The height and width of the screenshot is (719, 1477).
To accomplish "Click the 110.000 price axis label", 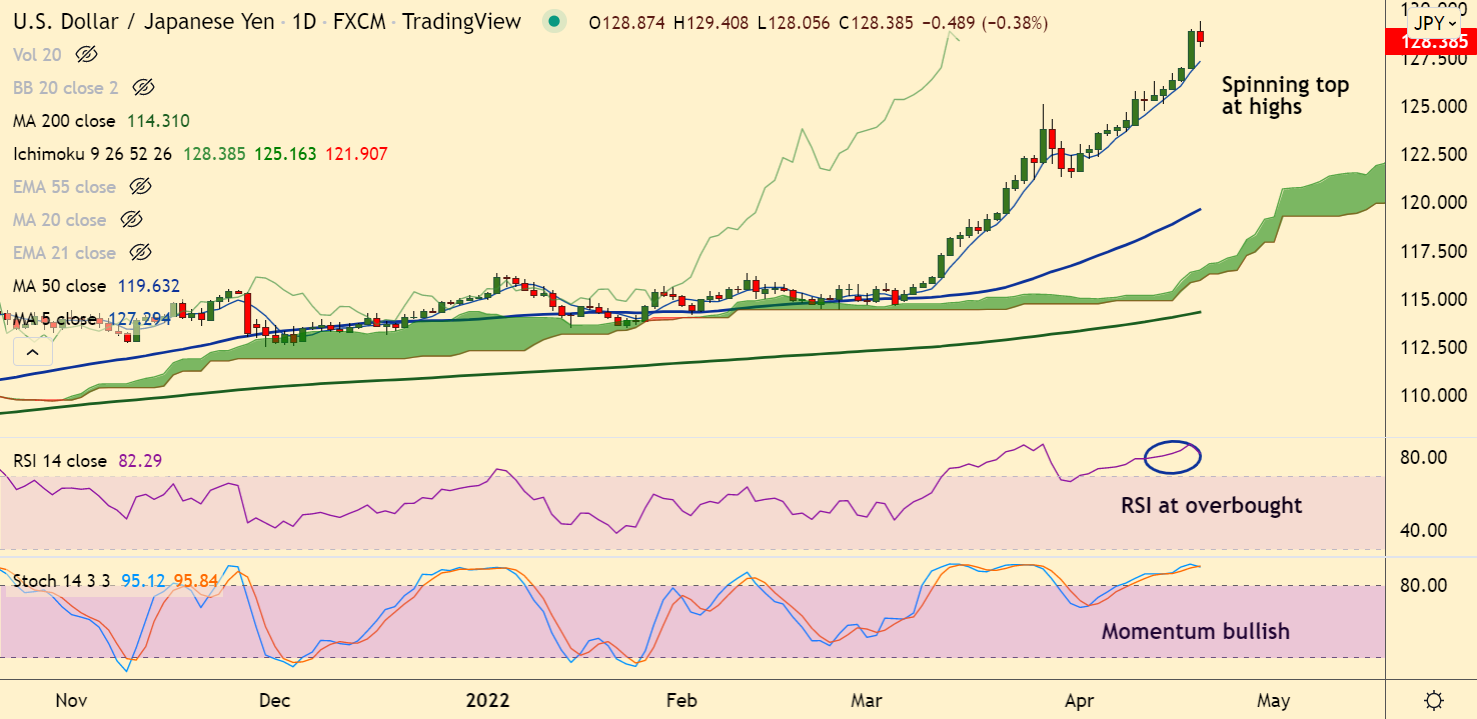I will [1432, 396].
